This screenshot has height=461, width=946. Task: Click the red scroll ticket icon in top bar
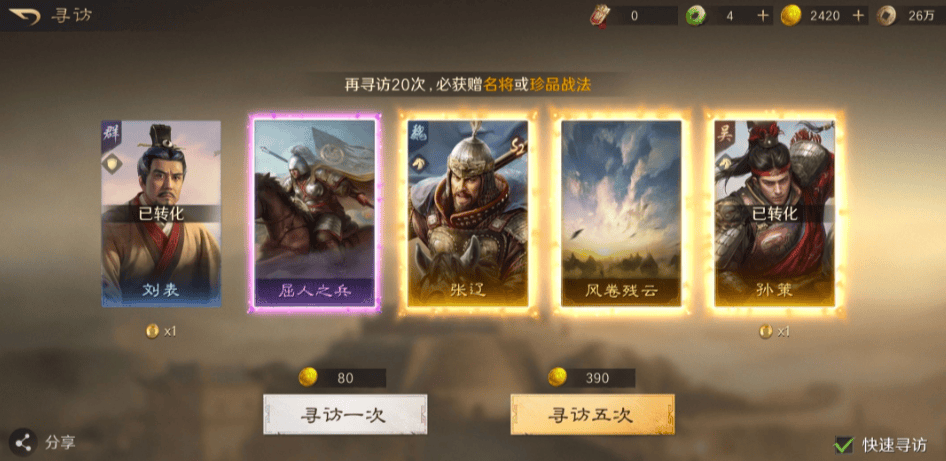click(600, 16)
